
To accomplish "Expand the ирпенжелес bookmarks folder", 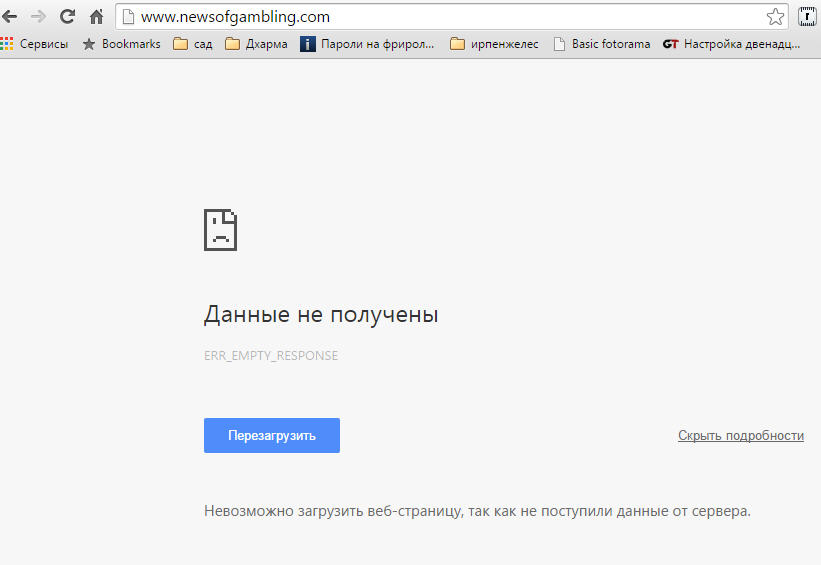I will pos(494,44).
